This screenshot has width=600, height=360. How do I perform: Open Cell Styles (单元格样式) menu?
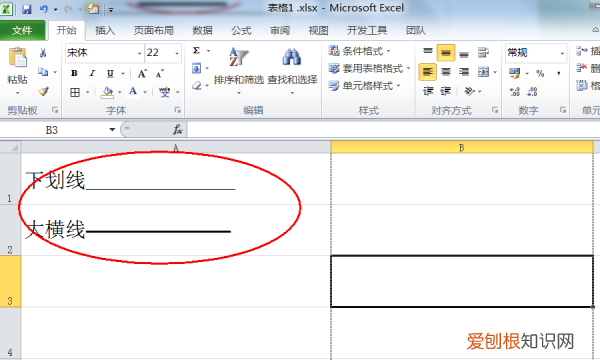[x=365, y=86]
